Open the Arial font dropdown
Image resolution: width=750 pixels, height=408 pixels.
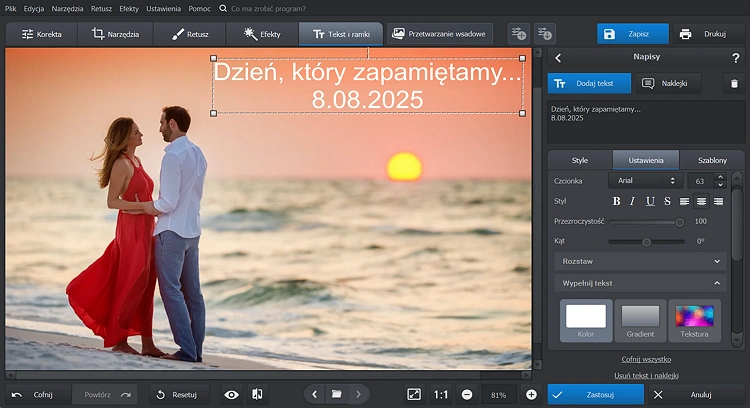(645, 180)
